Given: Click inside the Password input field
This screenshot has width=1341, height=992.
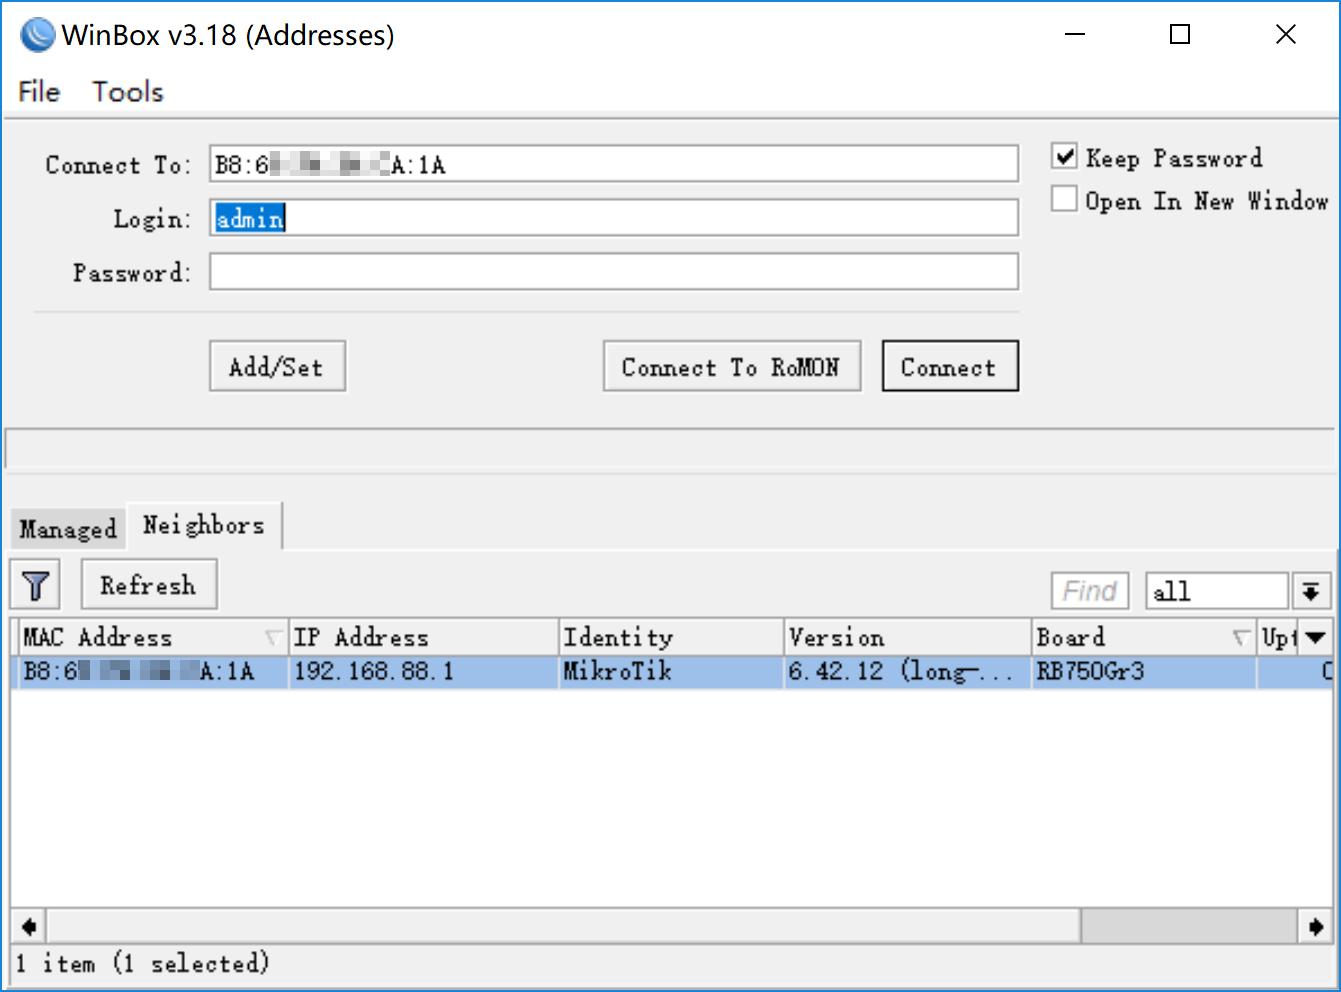Looking at the screenshot, I should coord(613,272).
